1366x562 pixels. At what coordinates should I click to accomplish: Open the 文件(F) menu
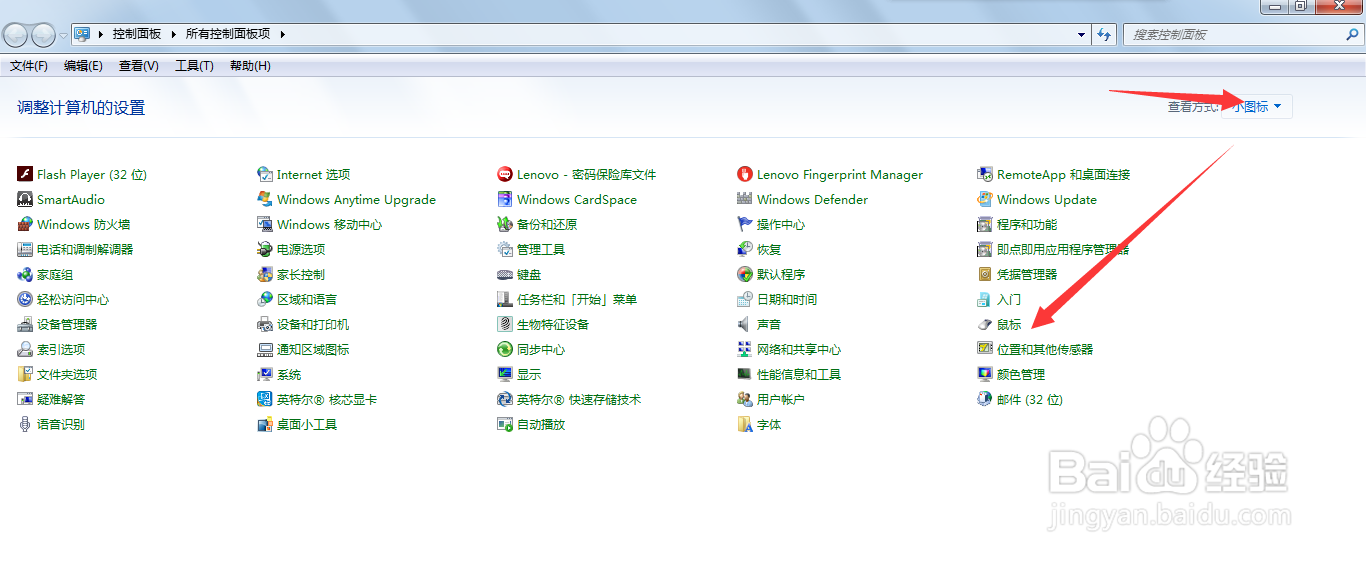pos(29,66)
